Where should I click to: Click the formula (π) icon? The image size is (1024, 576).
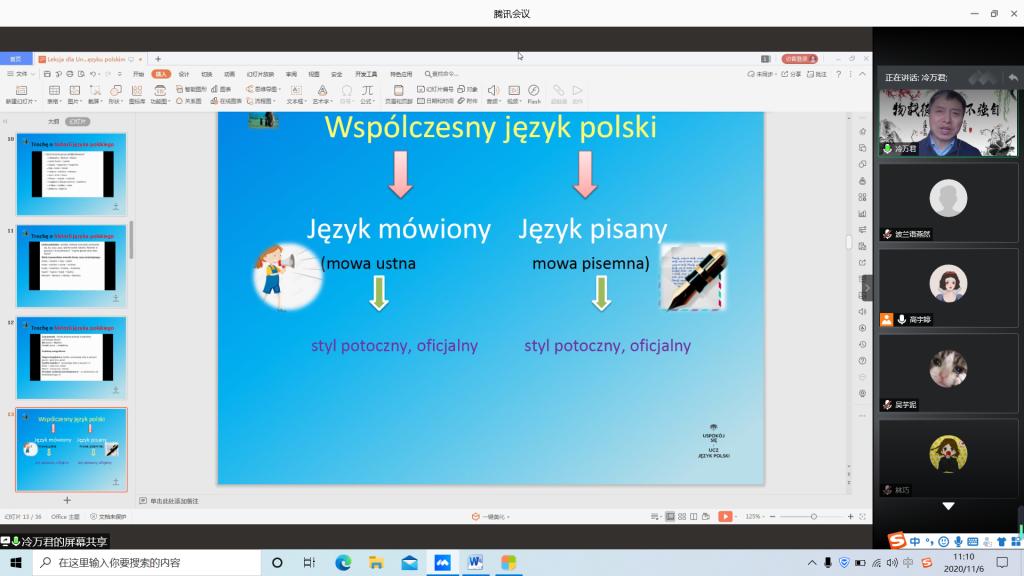click(x=367, y=91)
